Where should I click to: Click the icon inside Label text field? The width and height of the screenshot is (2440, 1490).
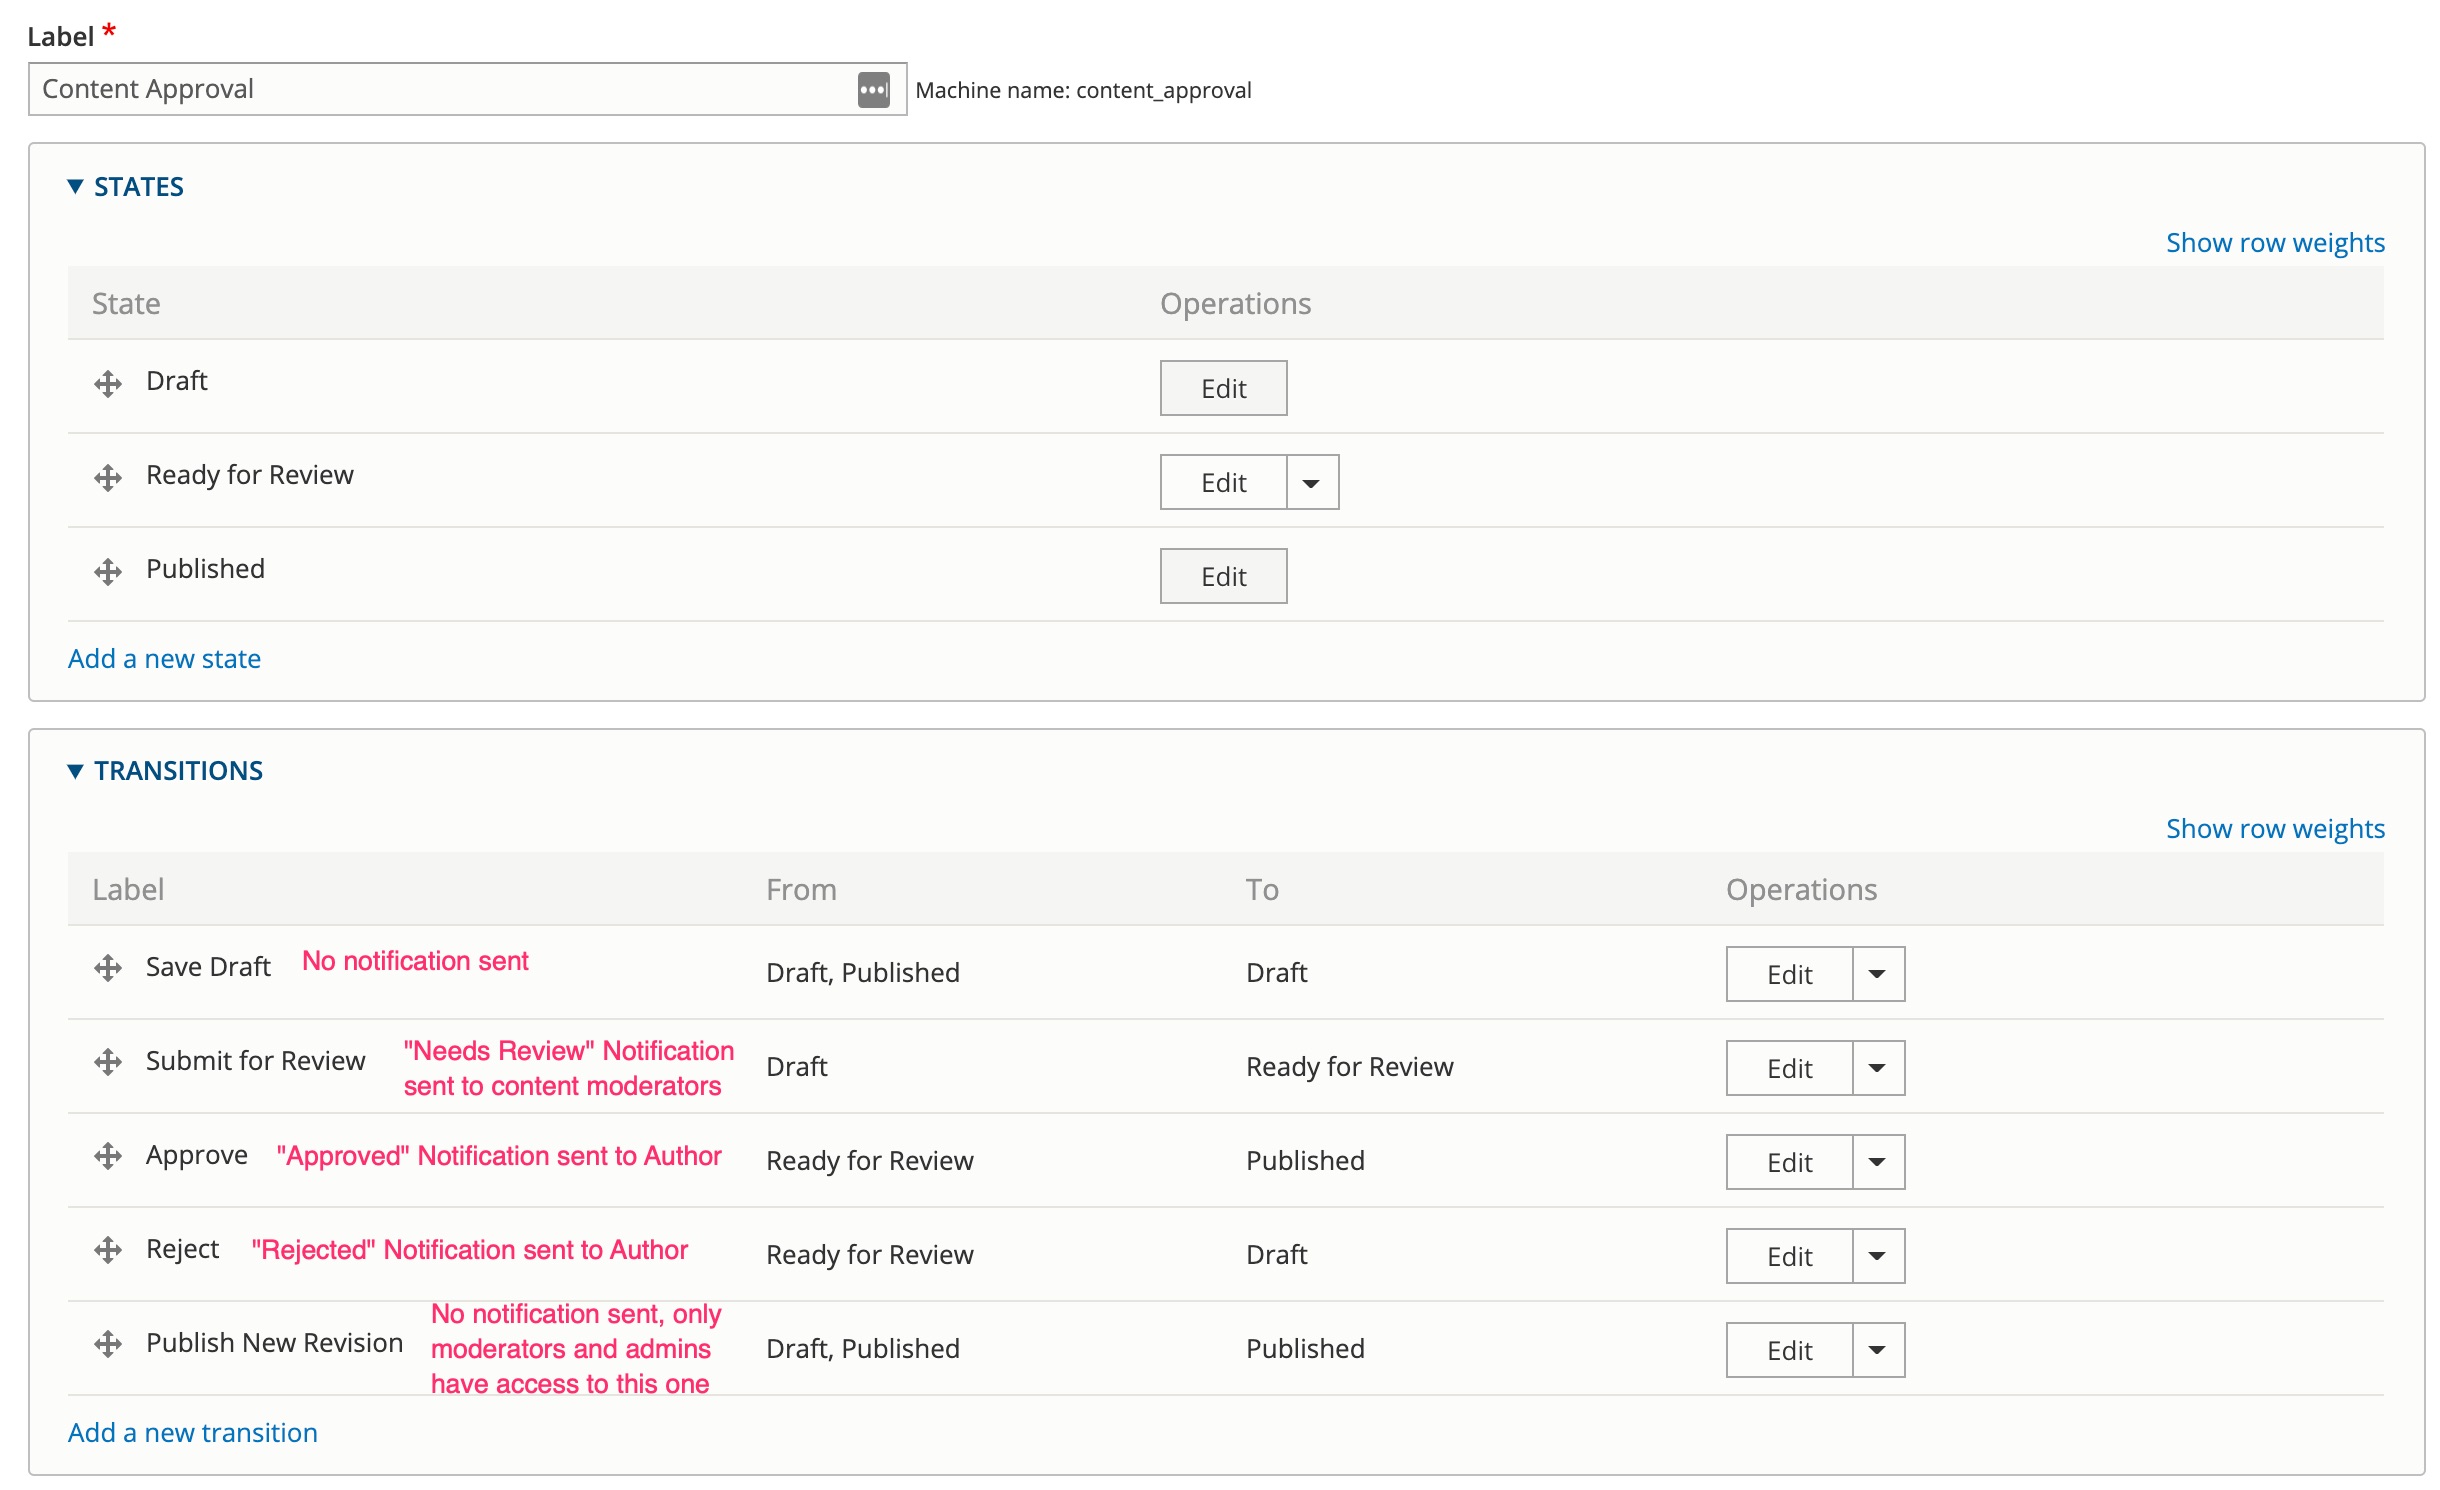click(x=873, y=90)
